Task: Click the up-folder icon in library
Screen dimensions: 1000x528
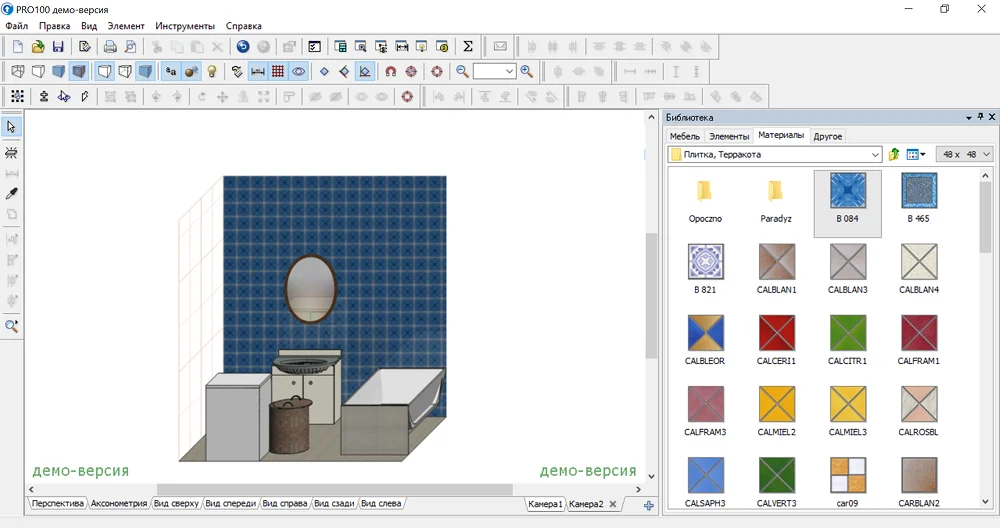Action: (x=894, y=155)
